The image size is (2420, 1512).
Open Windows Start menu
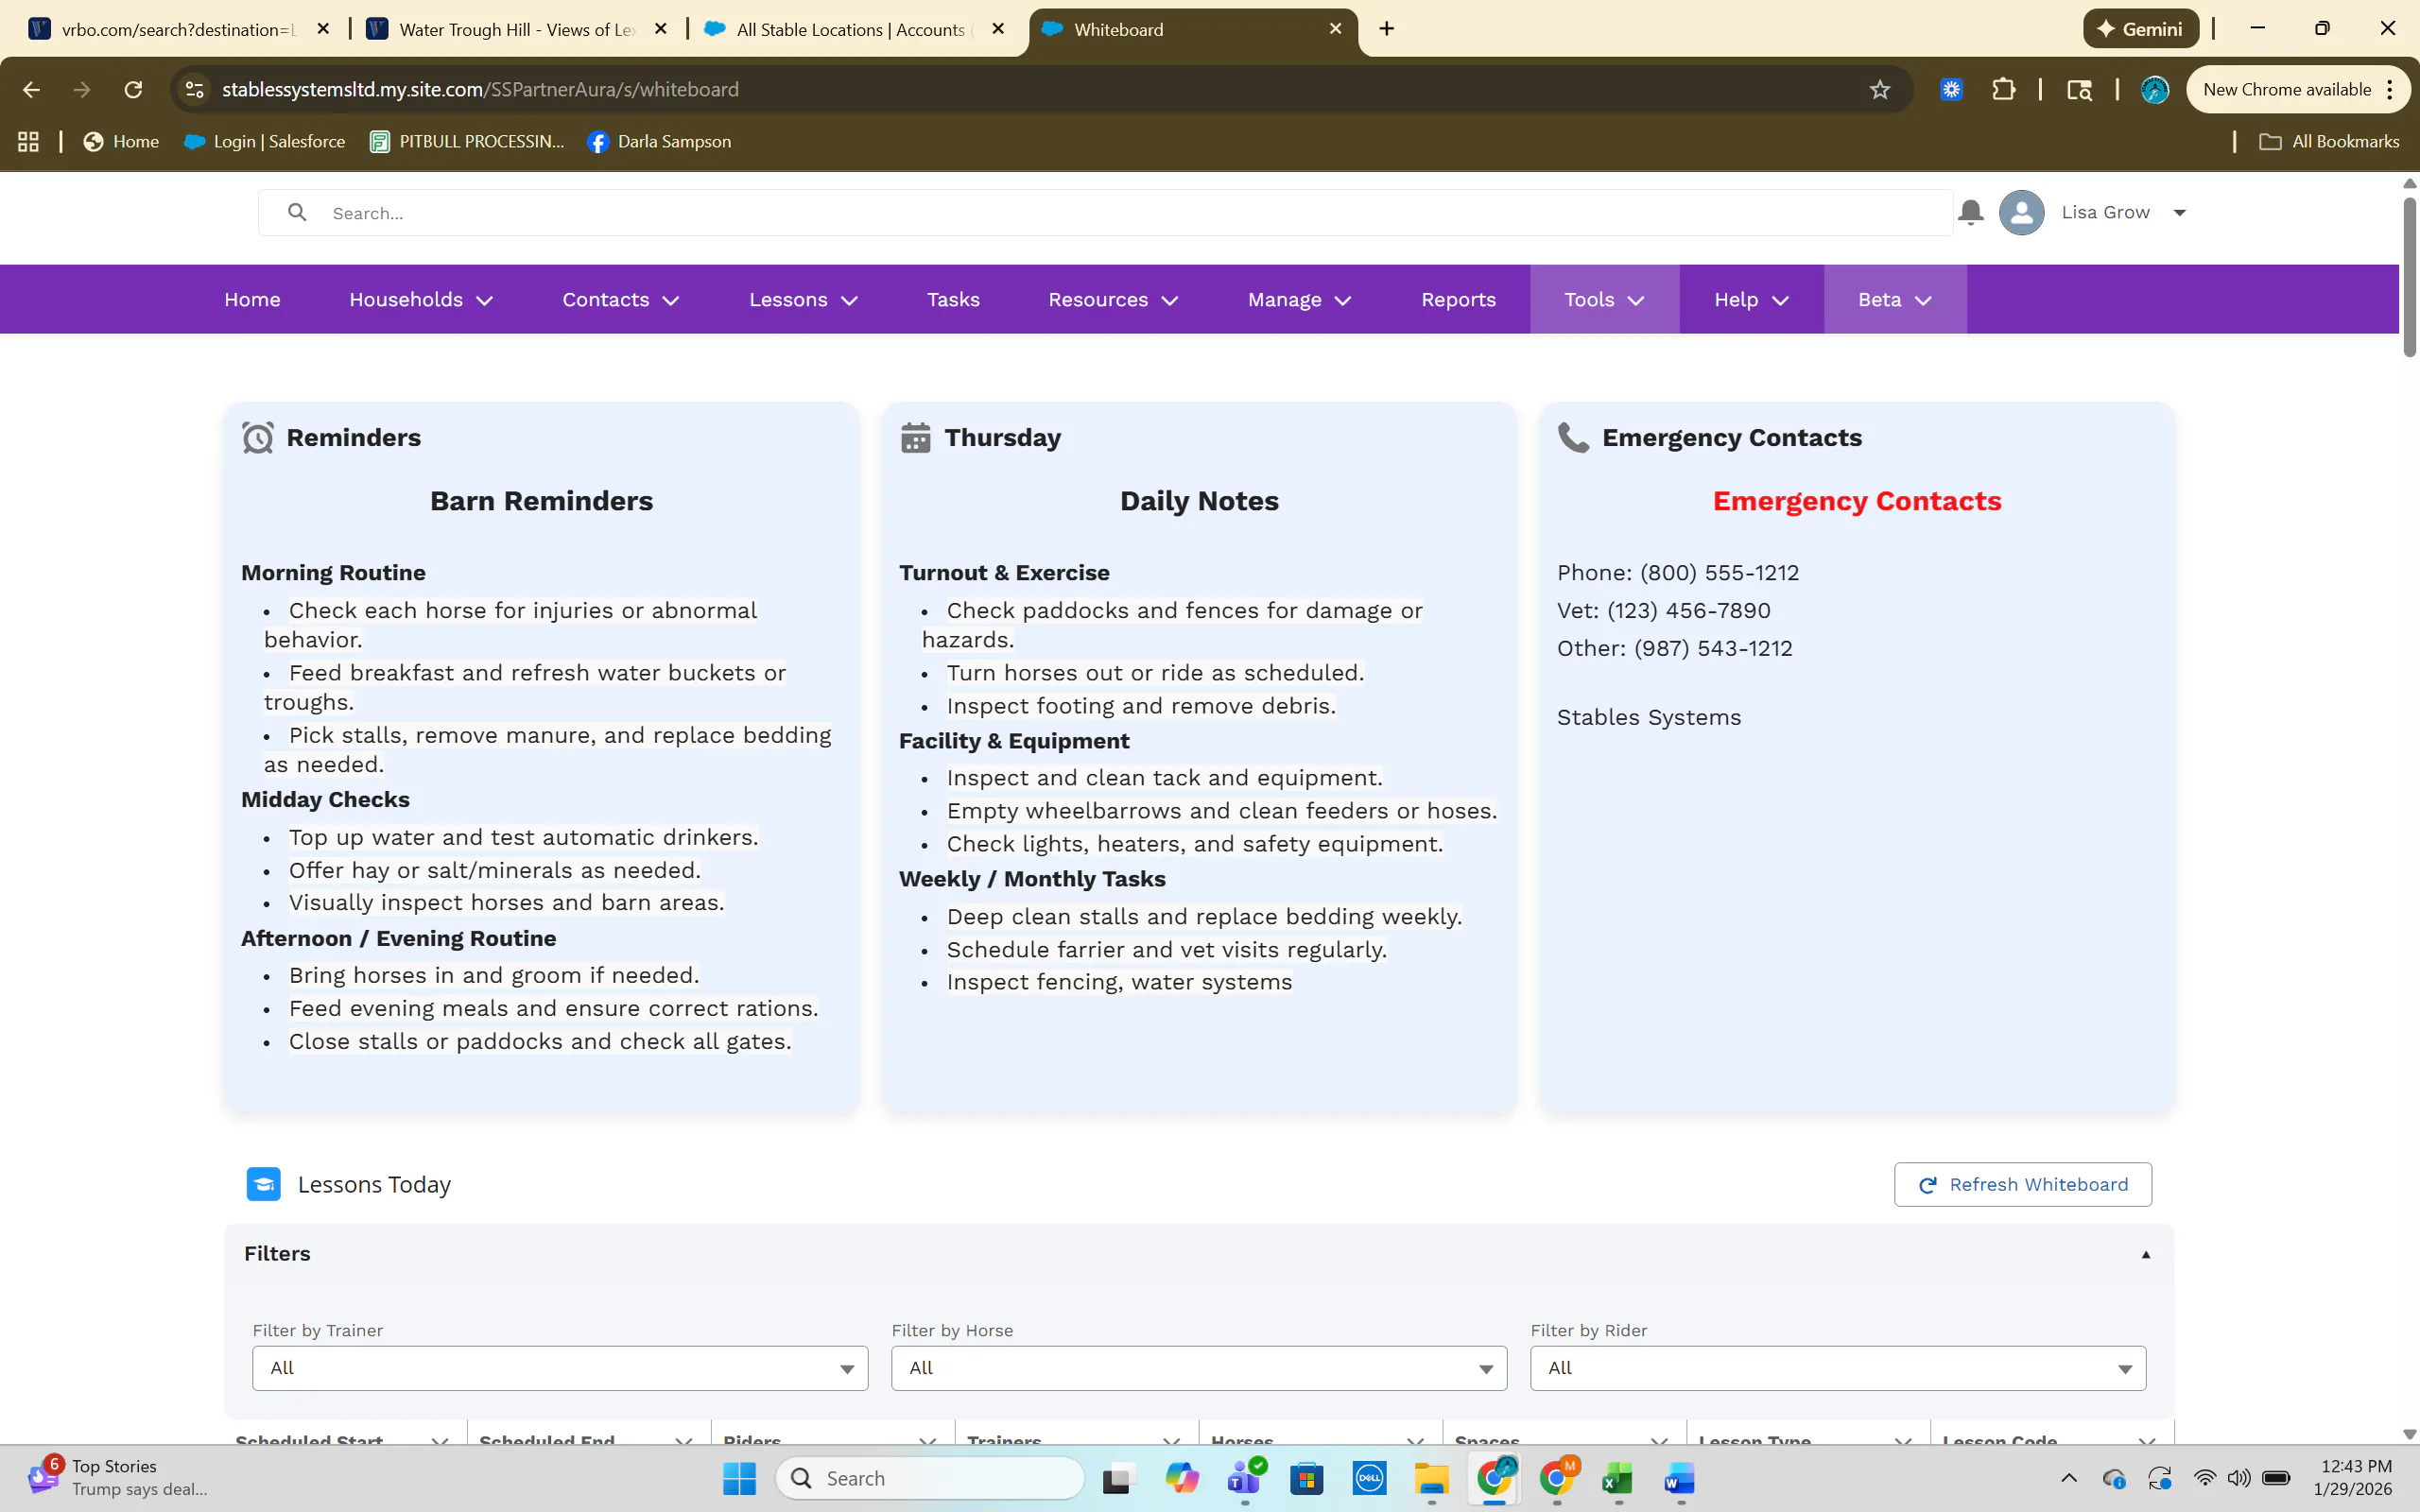point(739,1478)
